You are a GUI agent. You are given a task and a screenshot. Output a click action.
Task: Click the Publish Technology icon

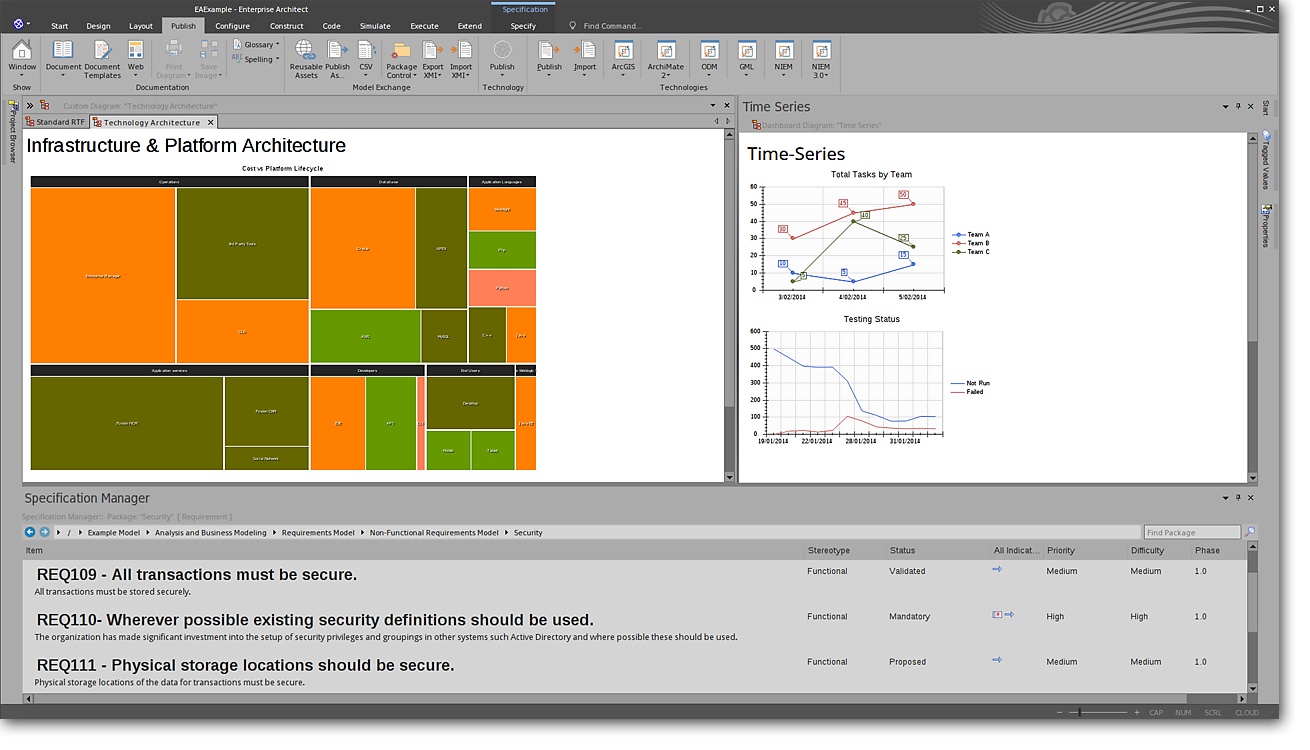click(502, 58)
